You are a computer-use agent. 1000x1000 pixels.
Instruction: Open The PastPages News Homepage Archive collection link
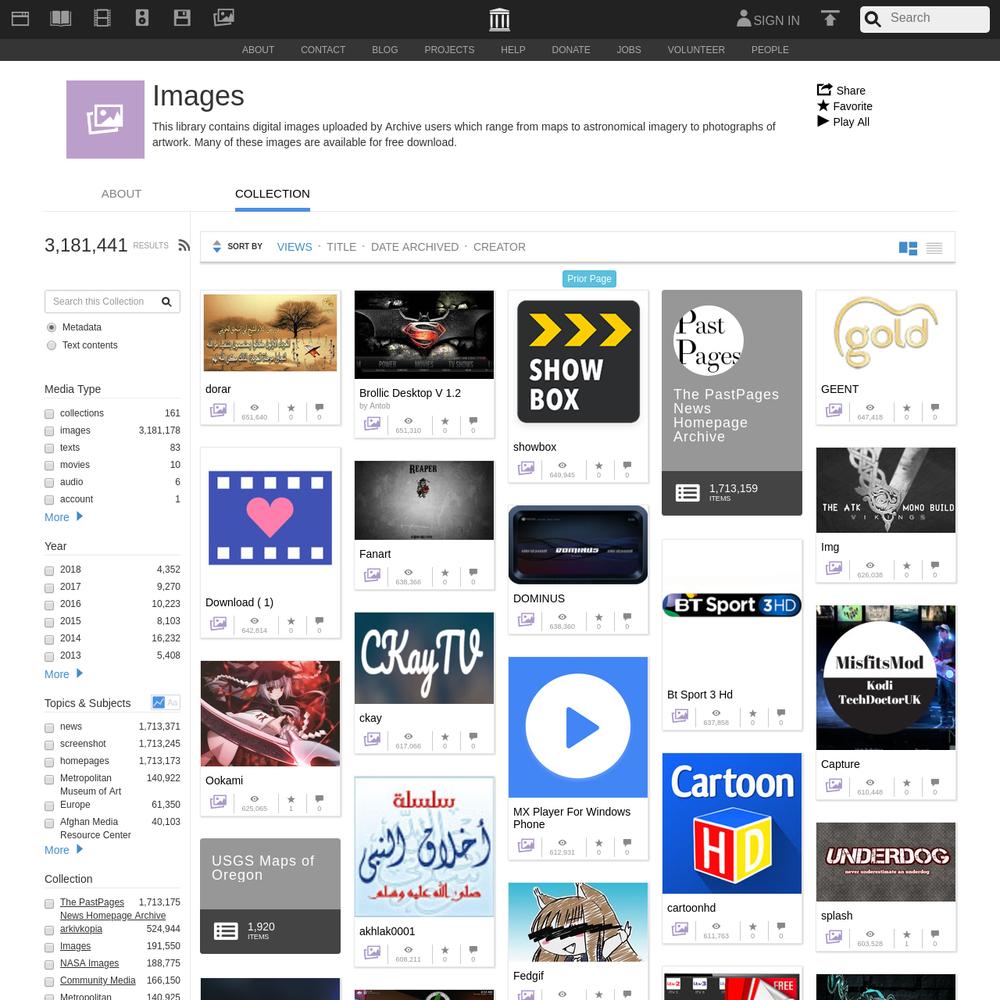[x=113, y=909]
